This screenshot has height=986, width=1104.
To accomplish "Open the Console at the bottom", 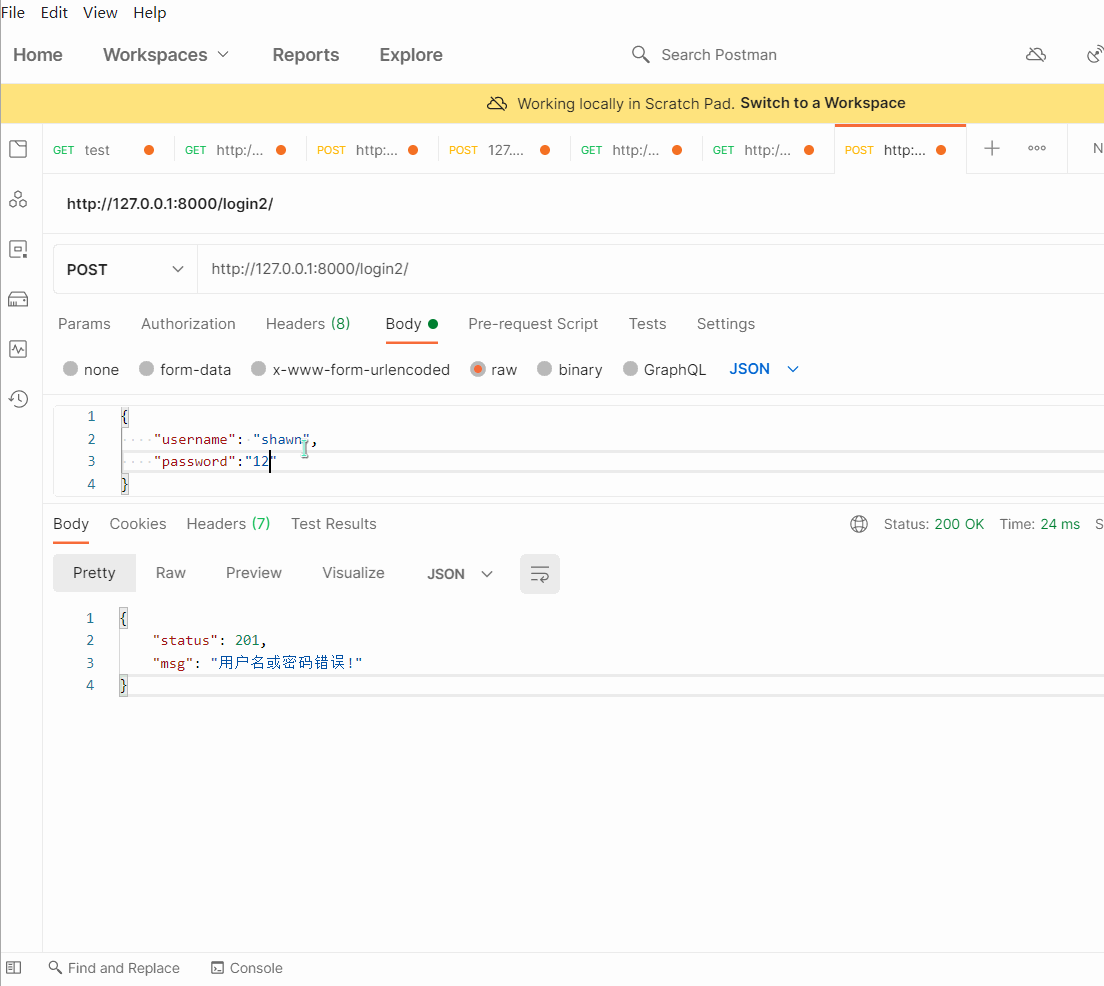I will click(x=247, y=968).
